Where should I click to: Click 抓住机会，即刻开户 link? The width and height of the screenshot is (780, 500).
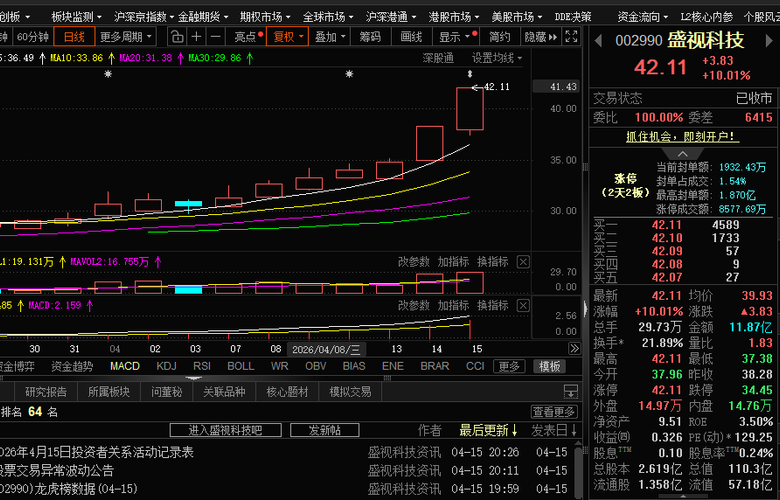682,137
